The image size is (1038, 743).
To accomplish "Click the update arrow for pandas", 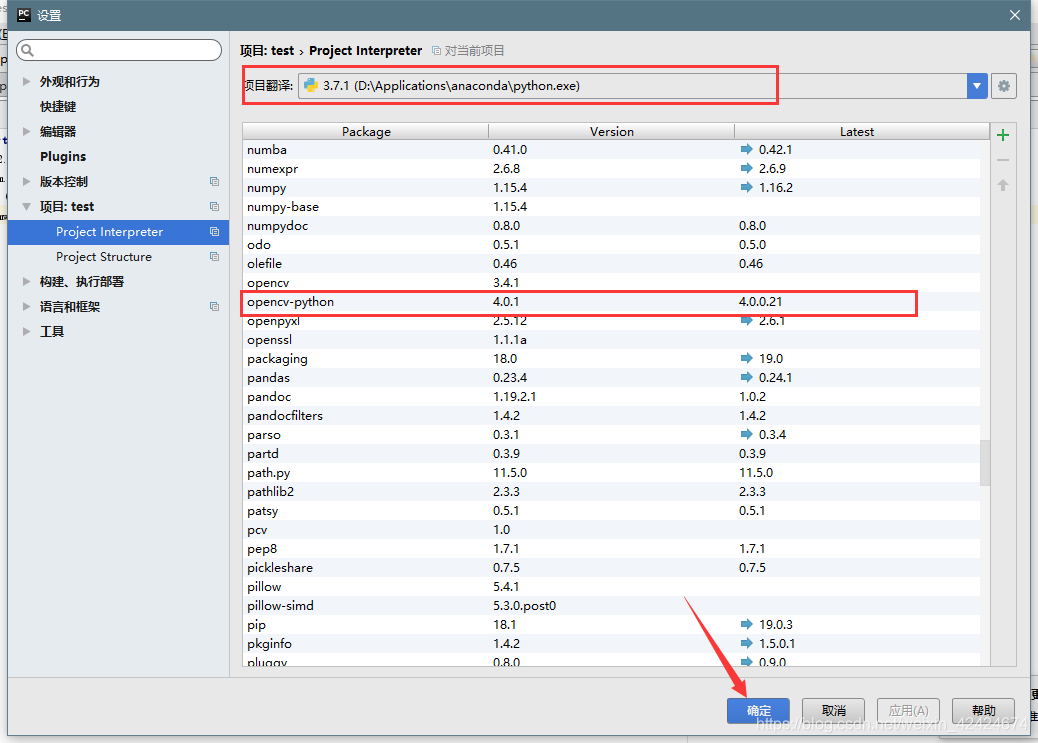I will pos(747,377).
